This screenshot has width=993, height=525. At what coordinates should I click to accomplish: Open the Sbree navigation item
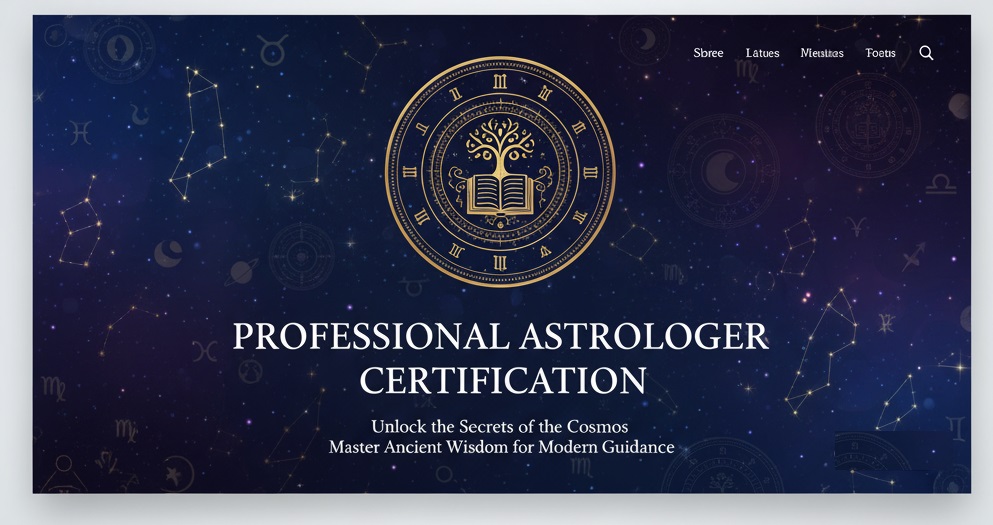(x=708, y=53)
